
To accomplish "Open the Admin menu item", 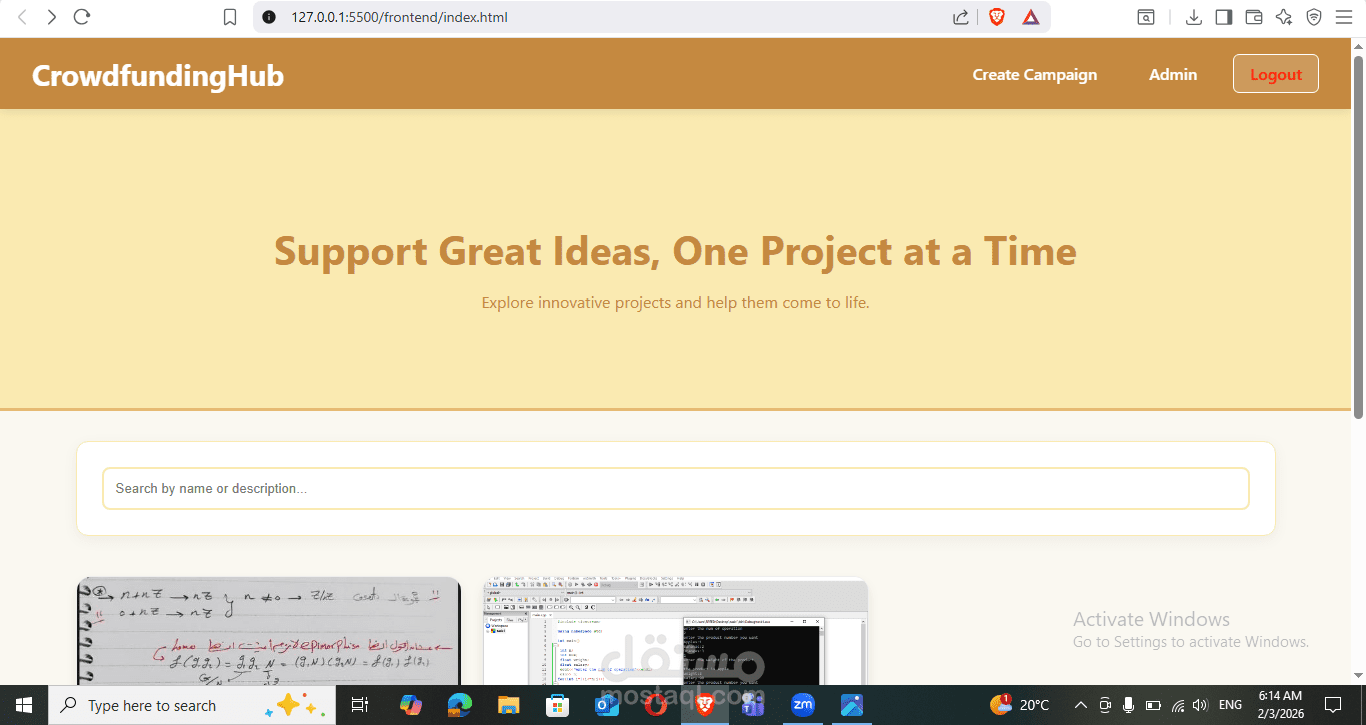I will click(x=1172, y=74).
